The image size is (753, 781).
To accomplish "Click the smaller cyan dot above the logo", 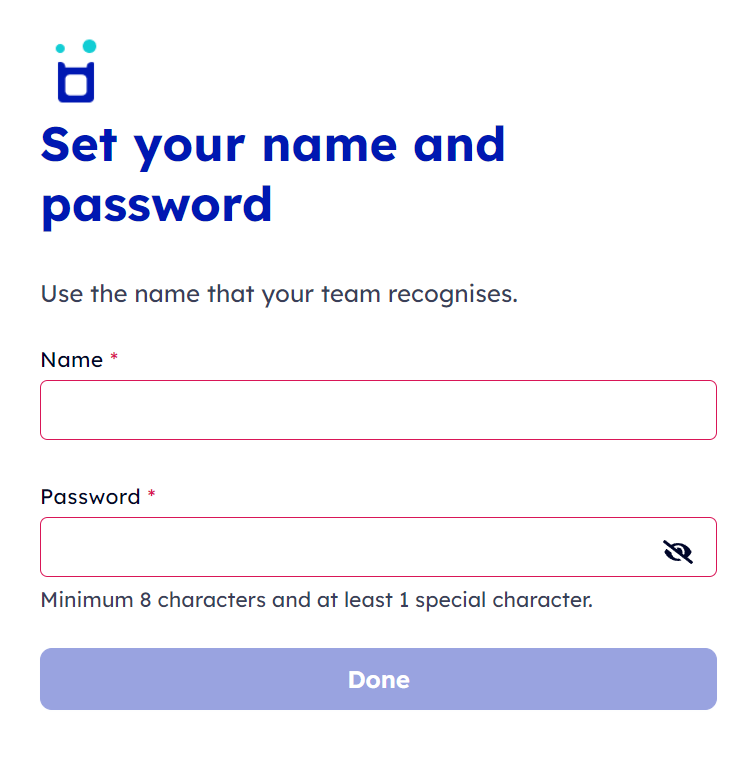I will pyautogui.click(x=60, y=48).
